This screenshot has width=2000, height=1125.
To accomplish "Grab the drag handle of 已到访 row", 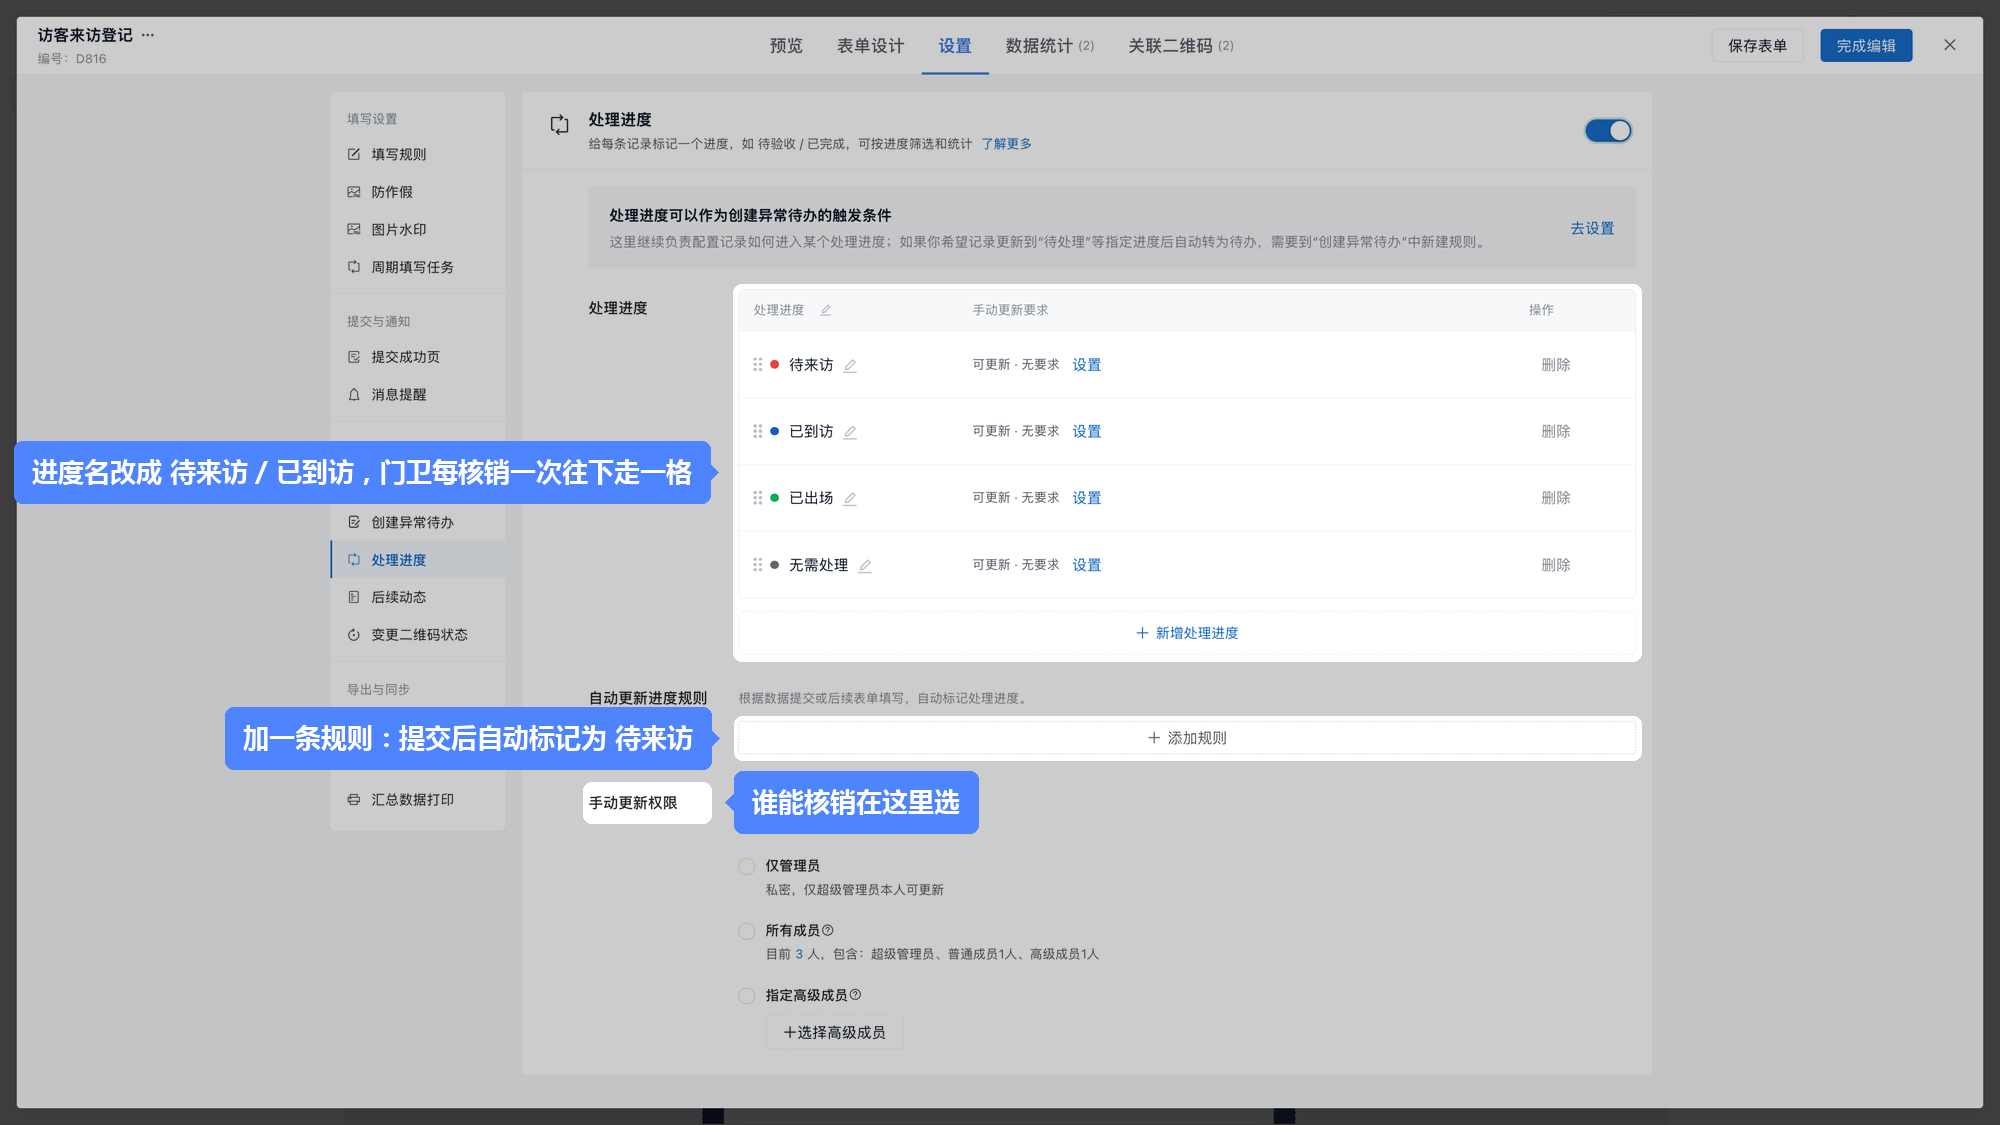I will pyautogui.click(x=757, y=431).
